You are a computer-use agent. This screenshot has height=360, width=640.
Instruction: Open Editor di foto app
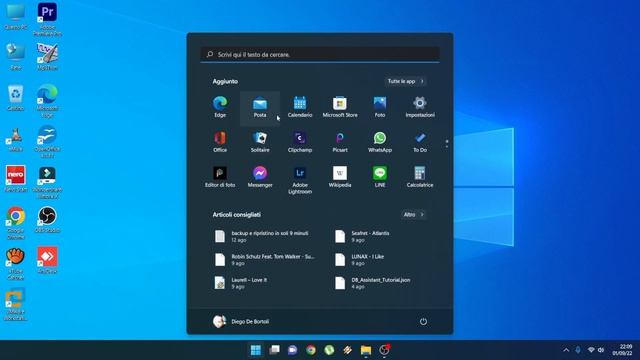220,177
